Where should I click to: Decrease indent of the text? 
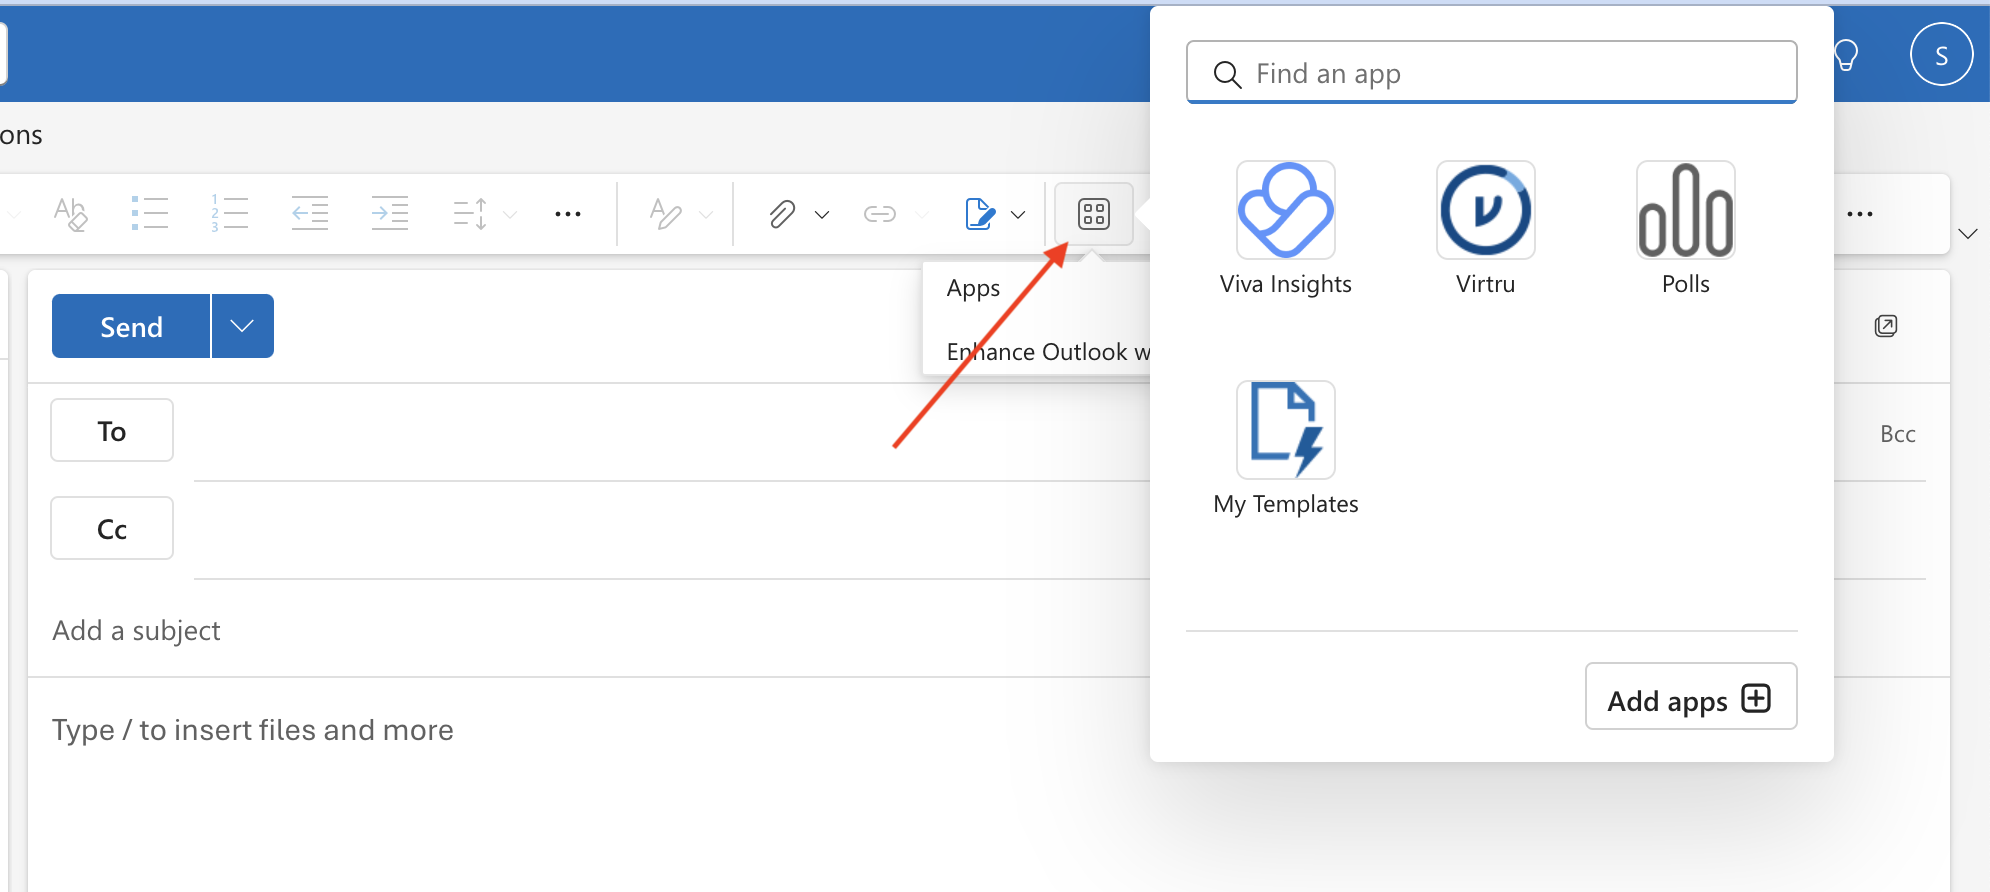pos(309,214)
